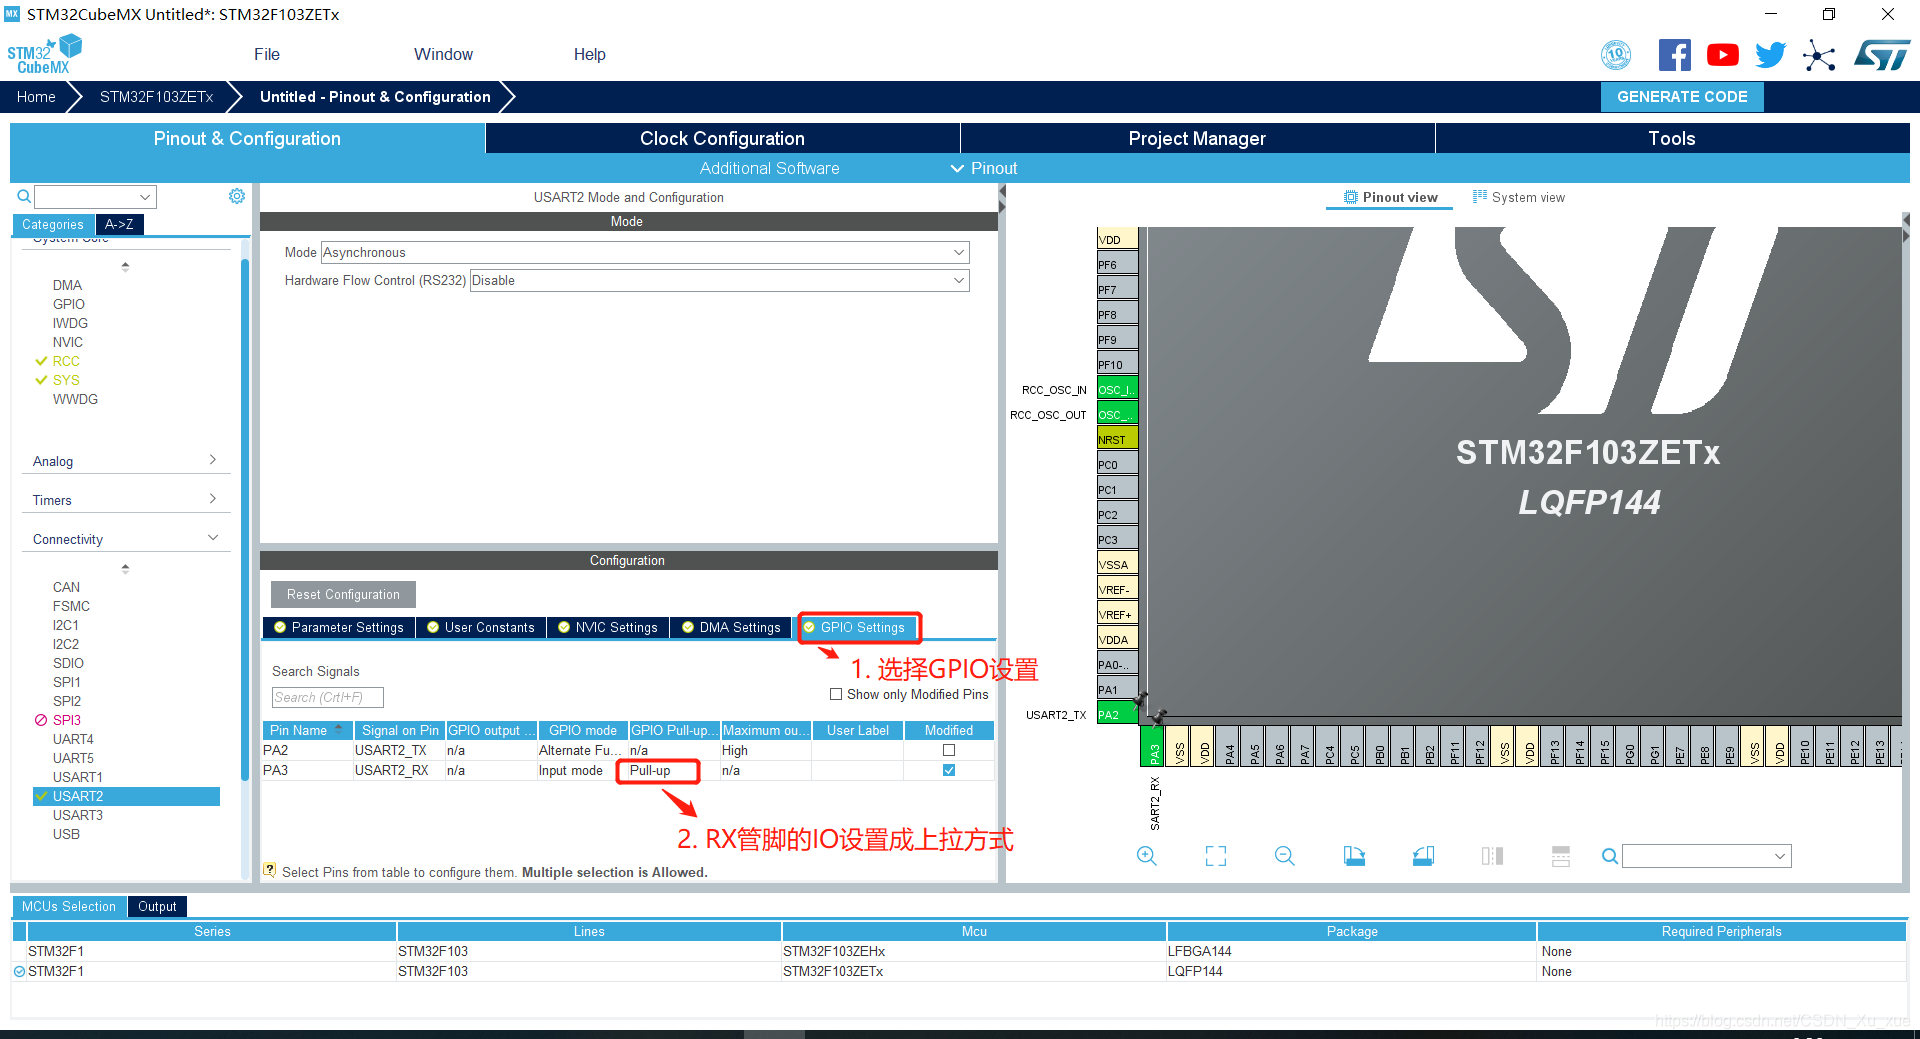Switch to the Tools tab
This screenshot has width=1920, height=1039.
pyautogui.click(x=1672, y=138)
